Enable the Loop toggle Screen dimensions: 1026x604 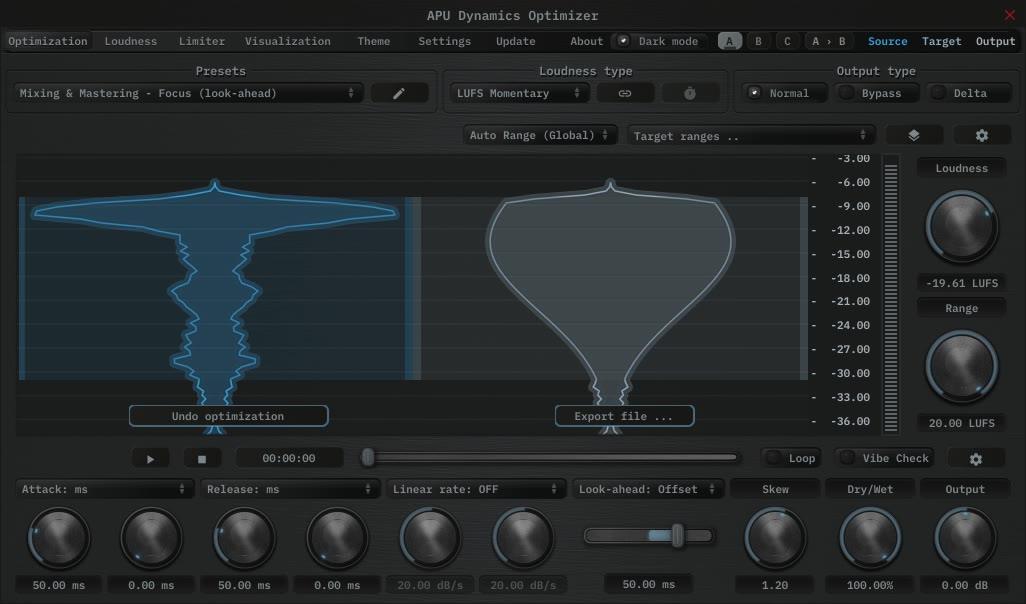click(x=791, y=458)
